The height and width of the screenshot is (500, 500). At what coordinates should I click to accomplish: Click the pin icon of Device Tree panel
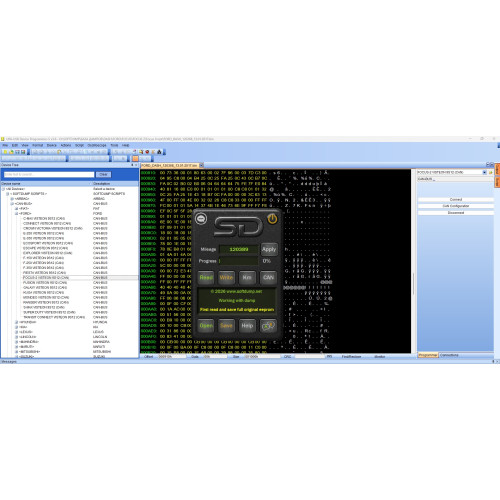132,165
